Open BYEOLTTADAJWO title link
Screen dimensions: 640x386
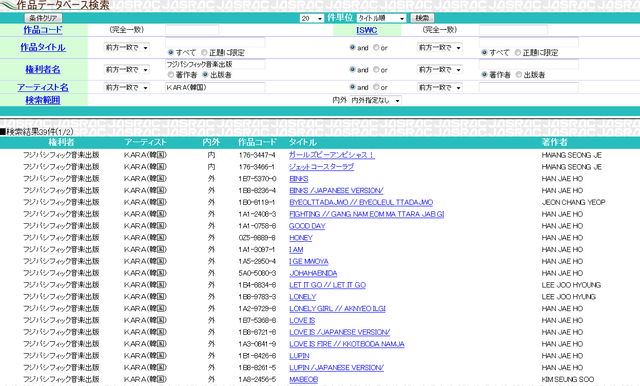point(361,202)
